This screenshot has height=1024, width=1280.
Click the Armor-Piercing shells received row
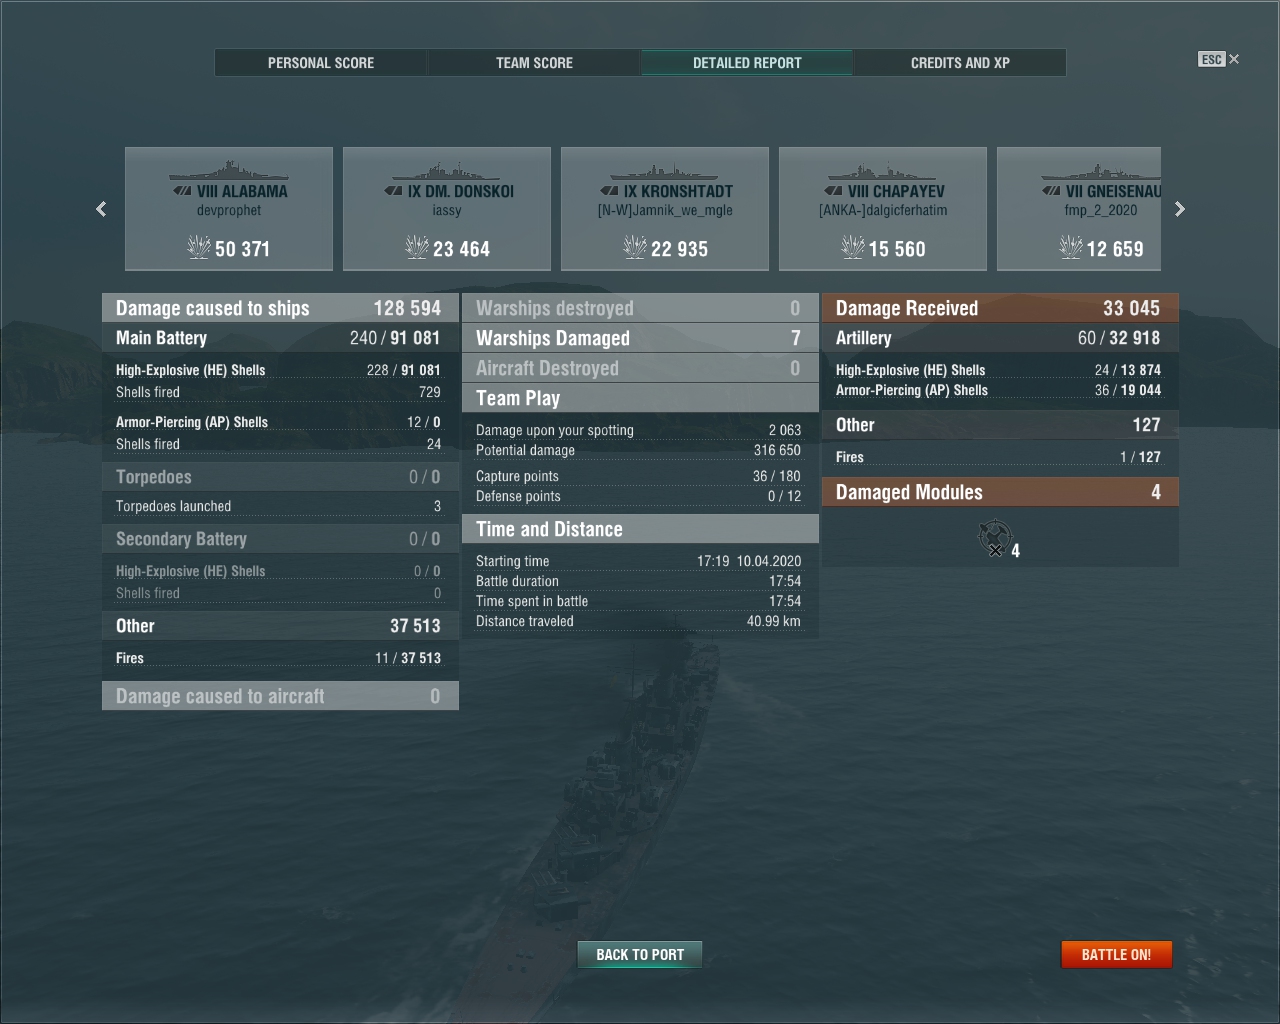[1000, 390]
